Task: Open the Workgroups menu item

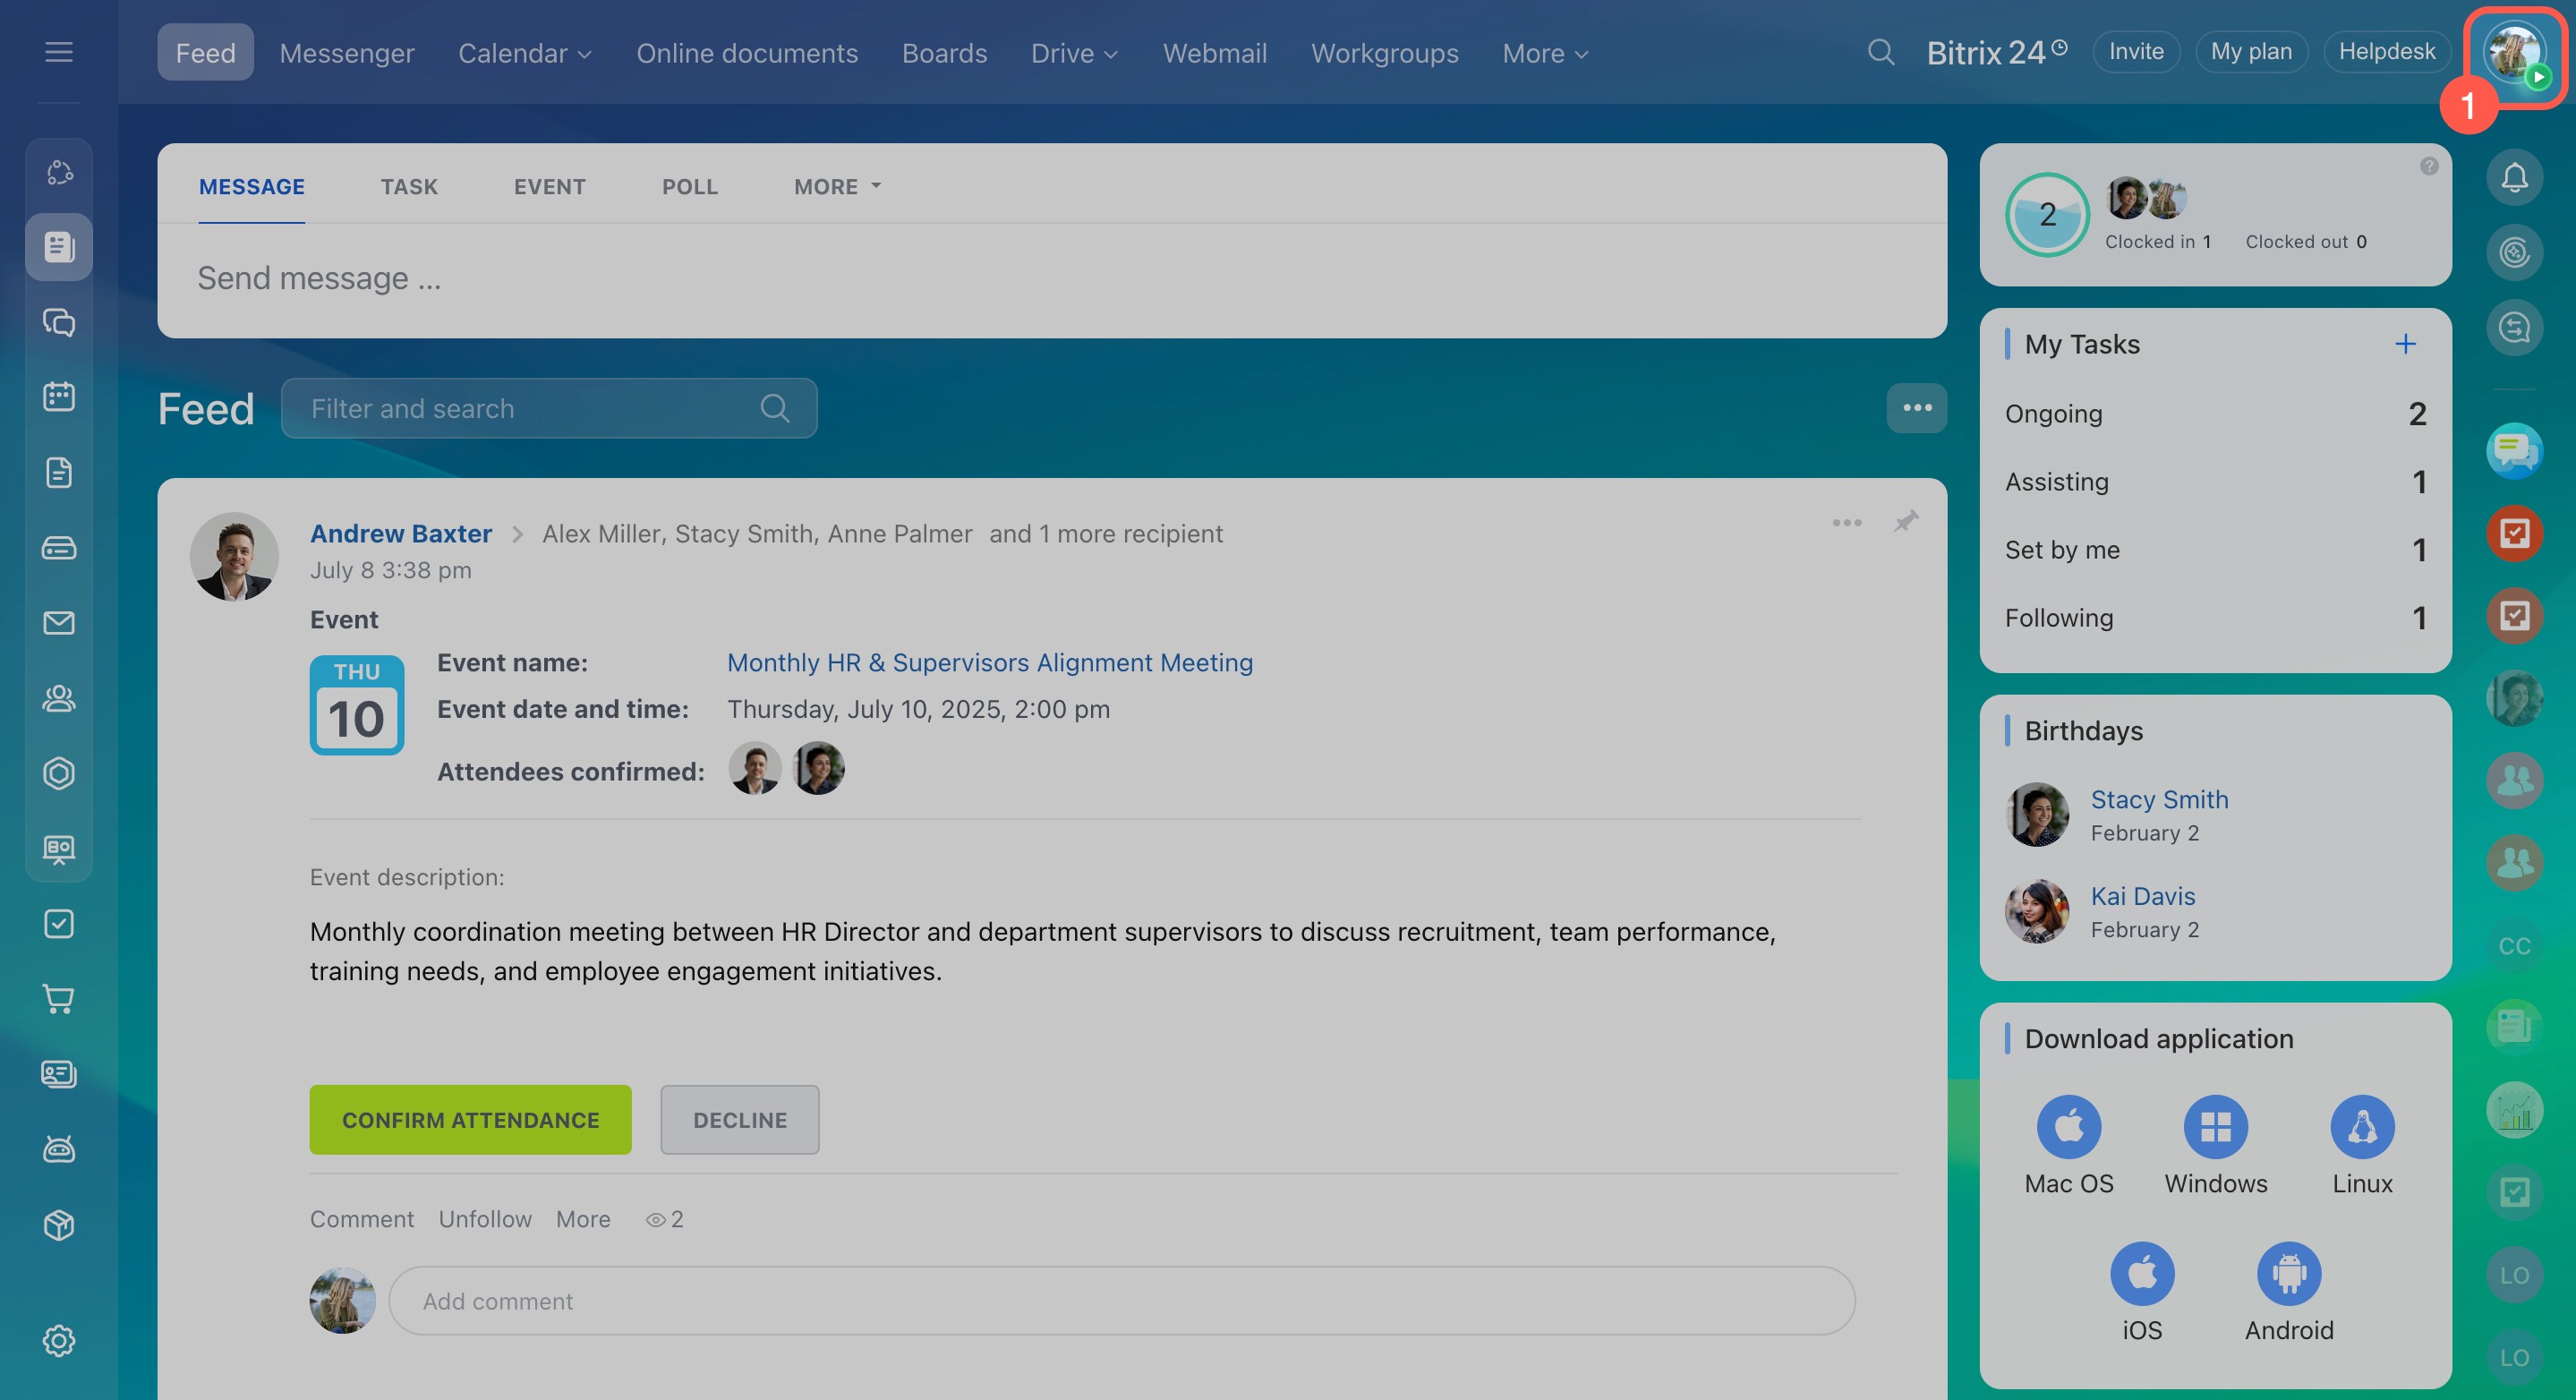Action: tap(1384, 53)
